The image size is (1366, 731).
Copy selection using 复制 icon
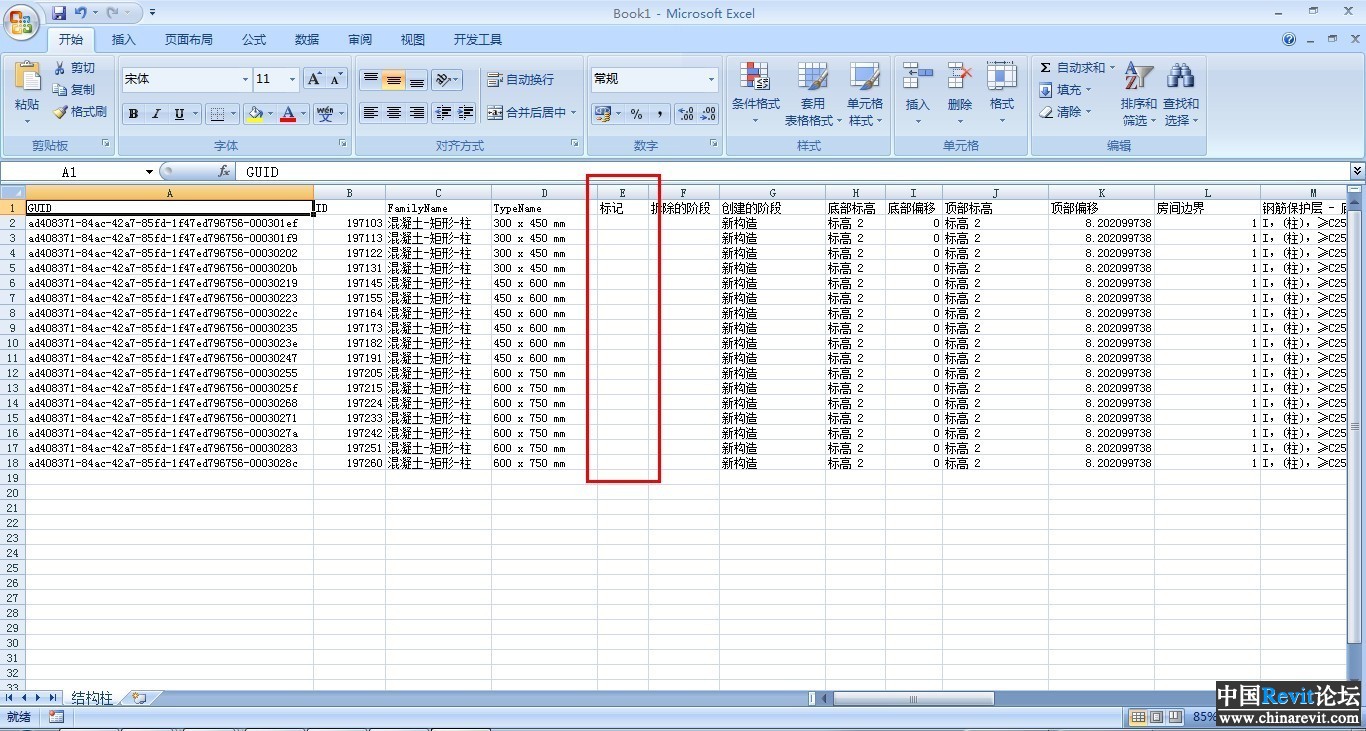[75, 90]
